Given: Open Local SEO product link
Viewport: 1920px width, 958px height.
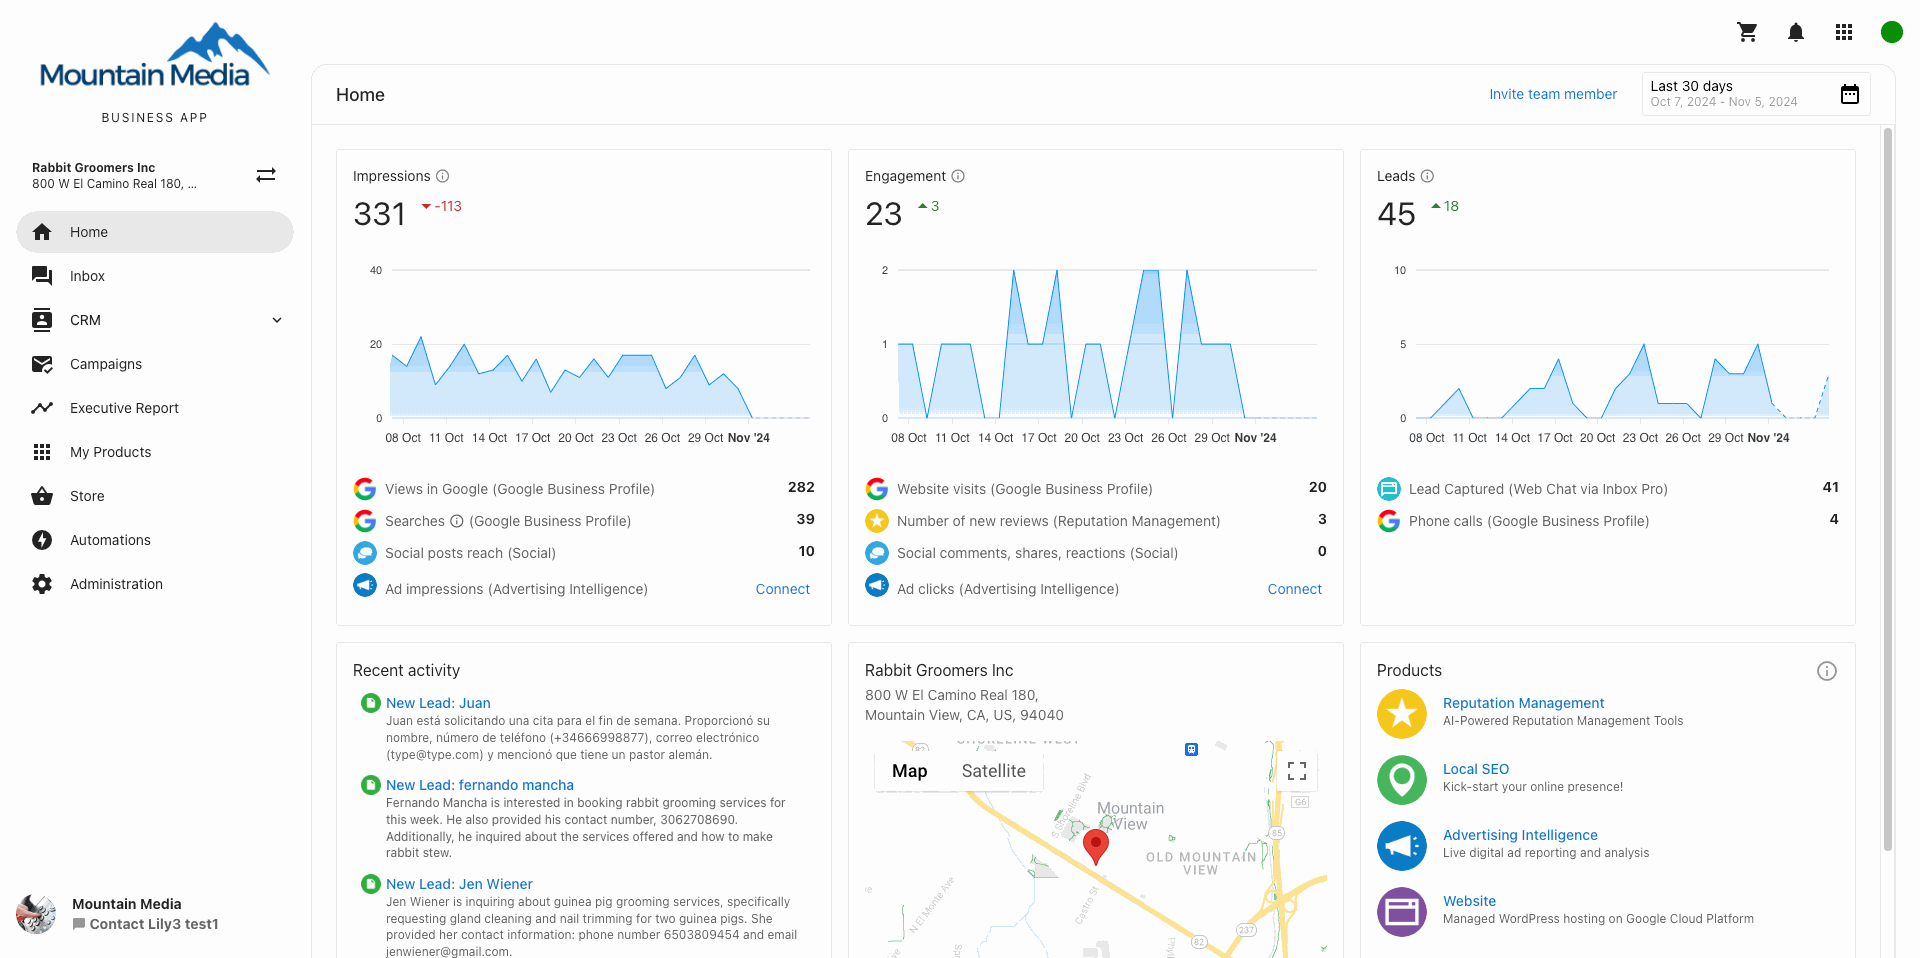Looking at the screenshot, I should tap(1476, 769).
